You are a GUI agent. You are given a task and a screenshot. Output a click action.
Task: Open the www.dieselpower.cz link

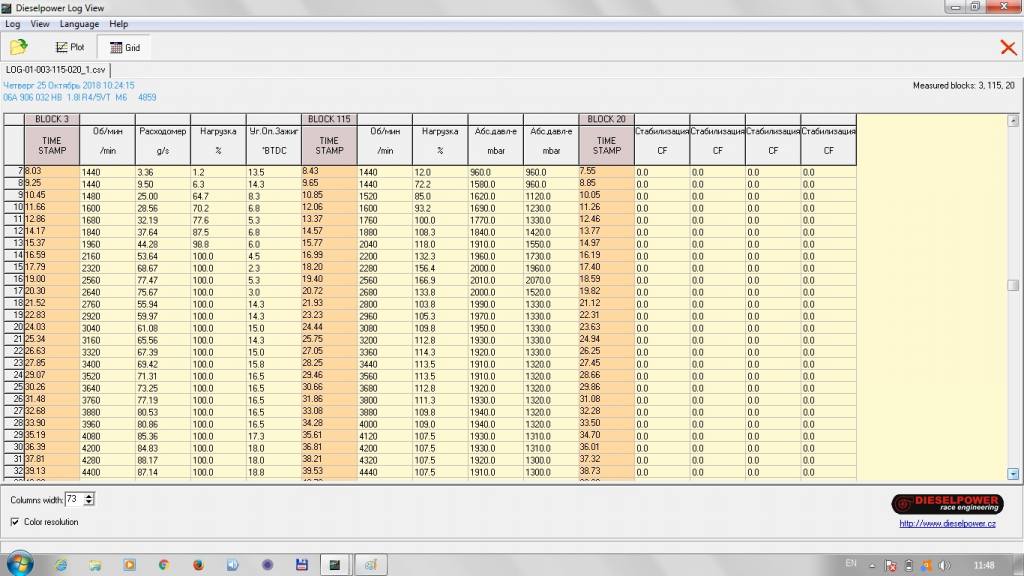coord(946,523)
